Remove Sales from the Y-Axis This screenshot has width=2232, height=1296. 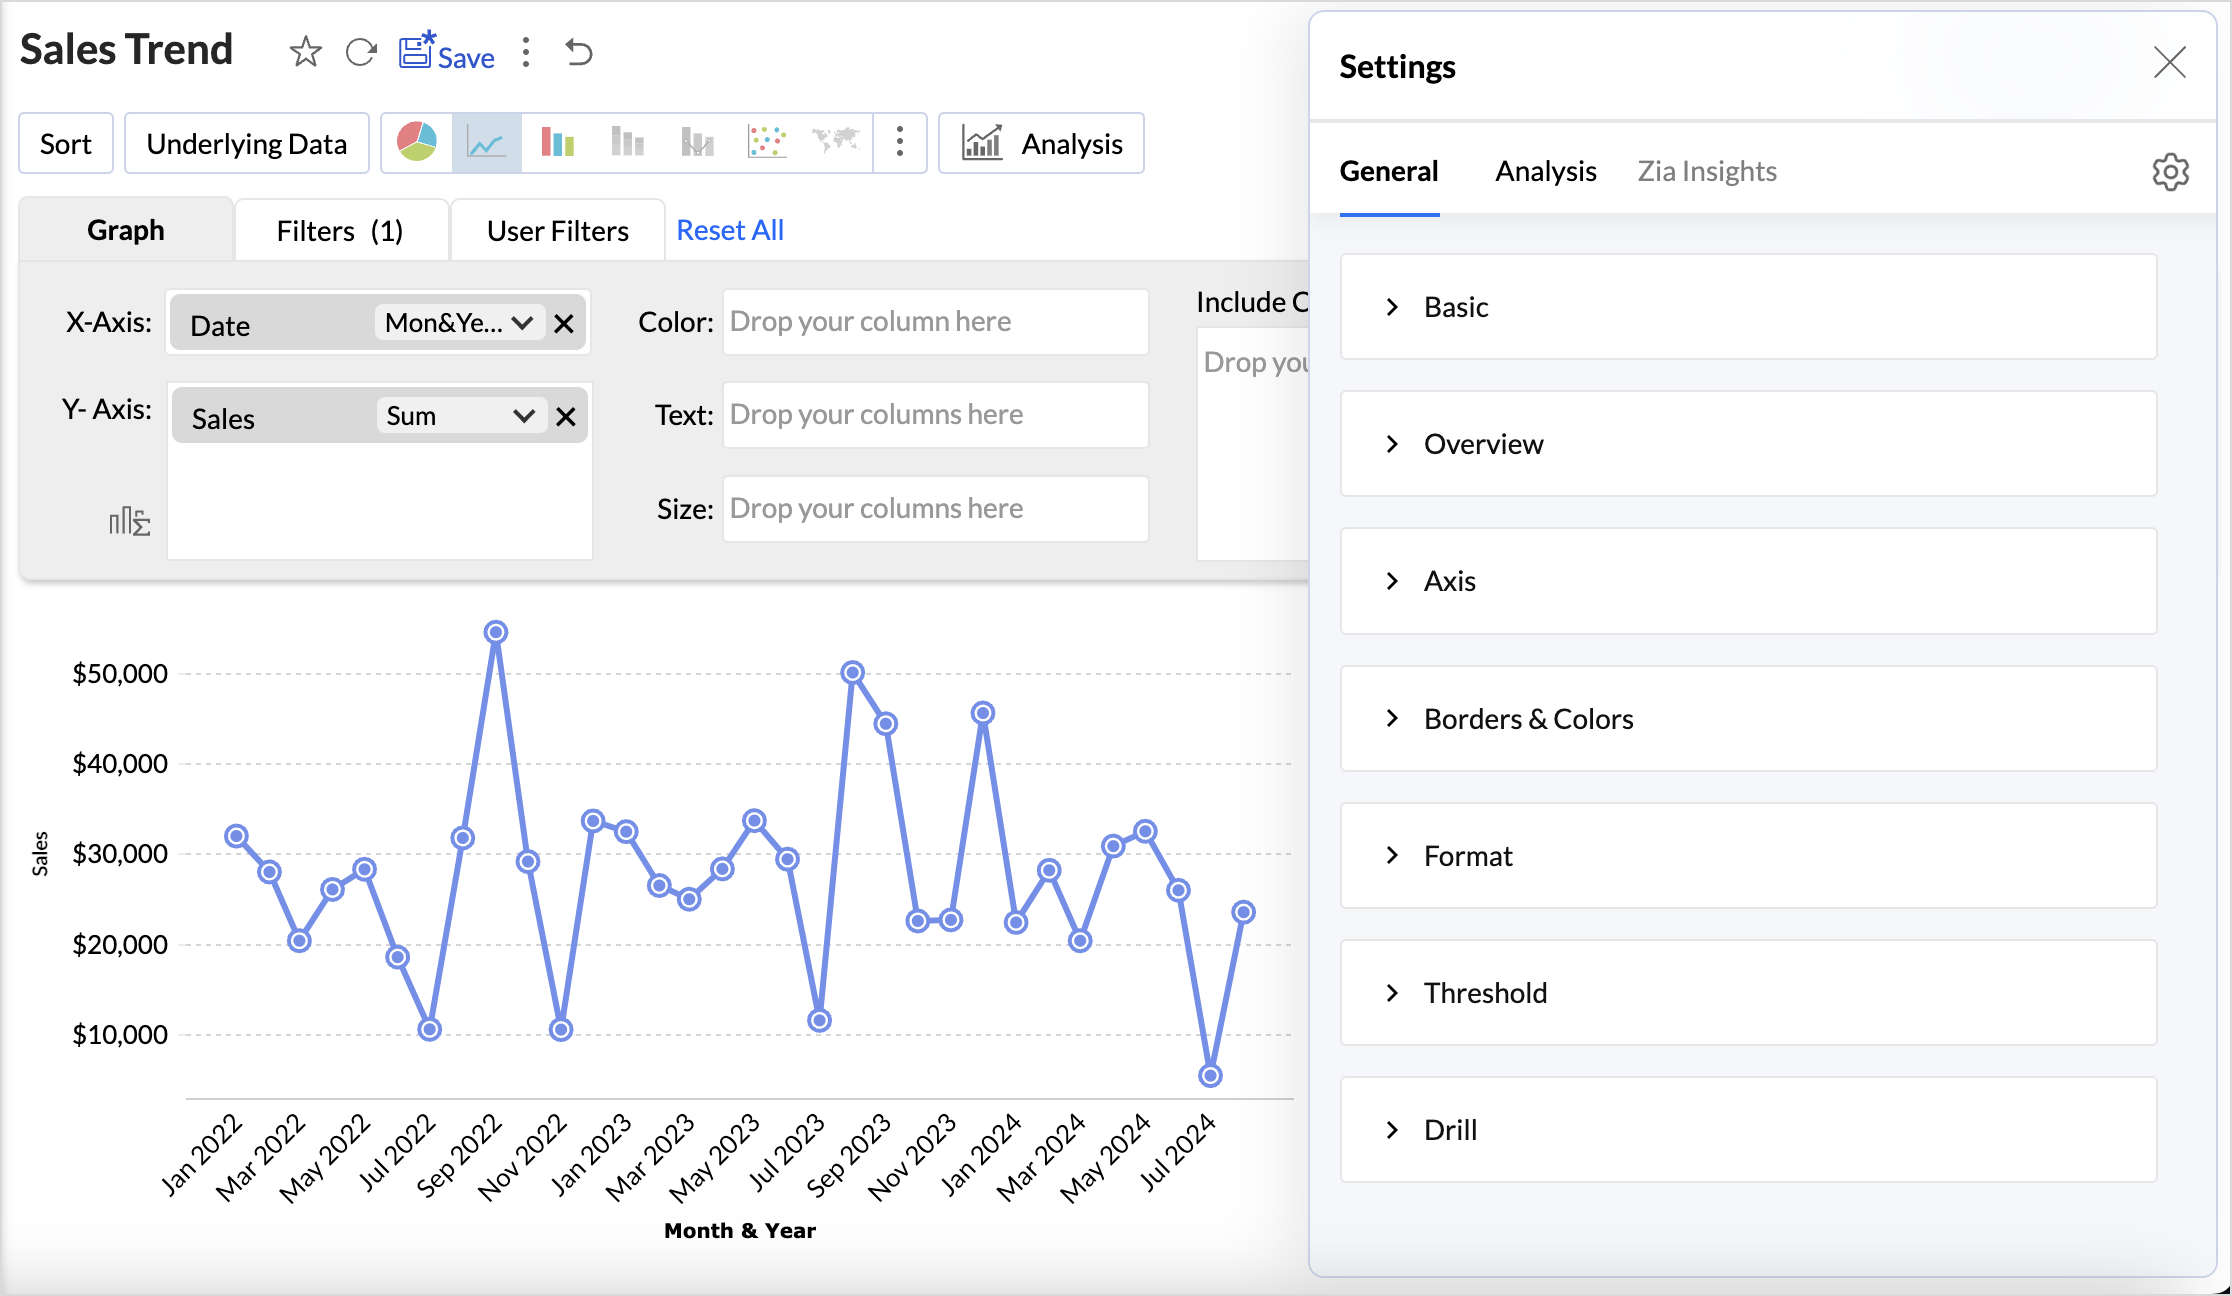click(x=566, y=417)
